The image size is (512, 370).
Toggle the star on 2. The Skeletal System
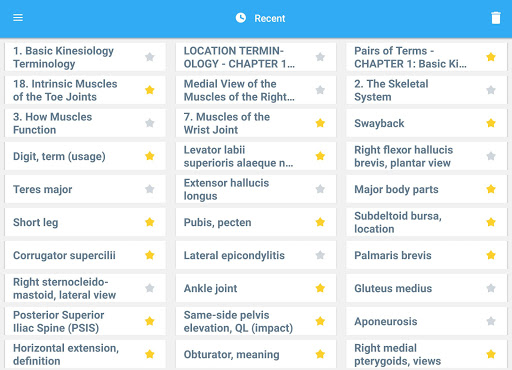[x=491, y=90]
